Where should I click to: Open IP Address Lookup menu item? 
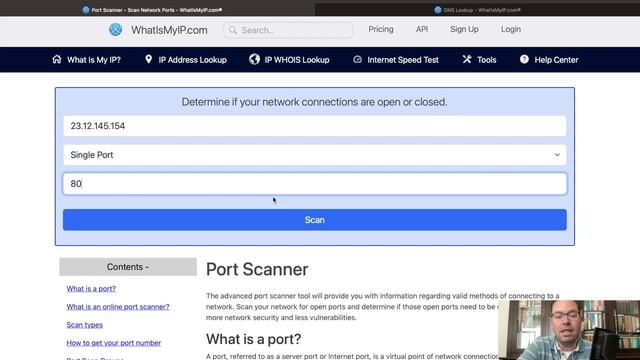point(186,60)
